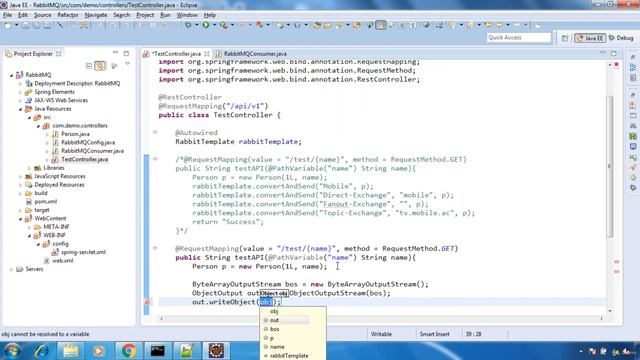Screen dimensions: 640x360
Task: Expand the Spring Elements node
Action: pos(20,92)
